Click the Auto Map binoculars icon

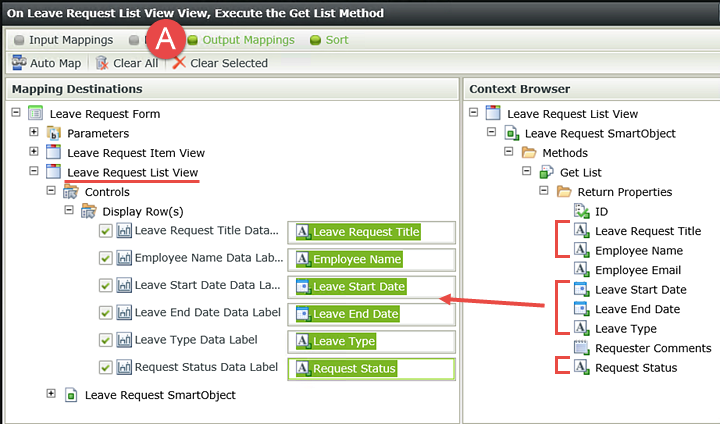point(19,62)
